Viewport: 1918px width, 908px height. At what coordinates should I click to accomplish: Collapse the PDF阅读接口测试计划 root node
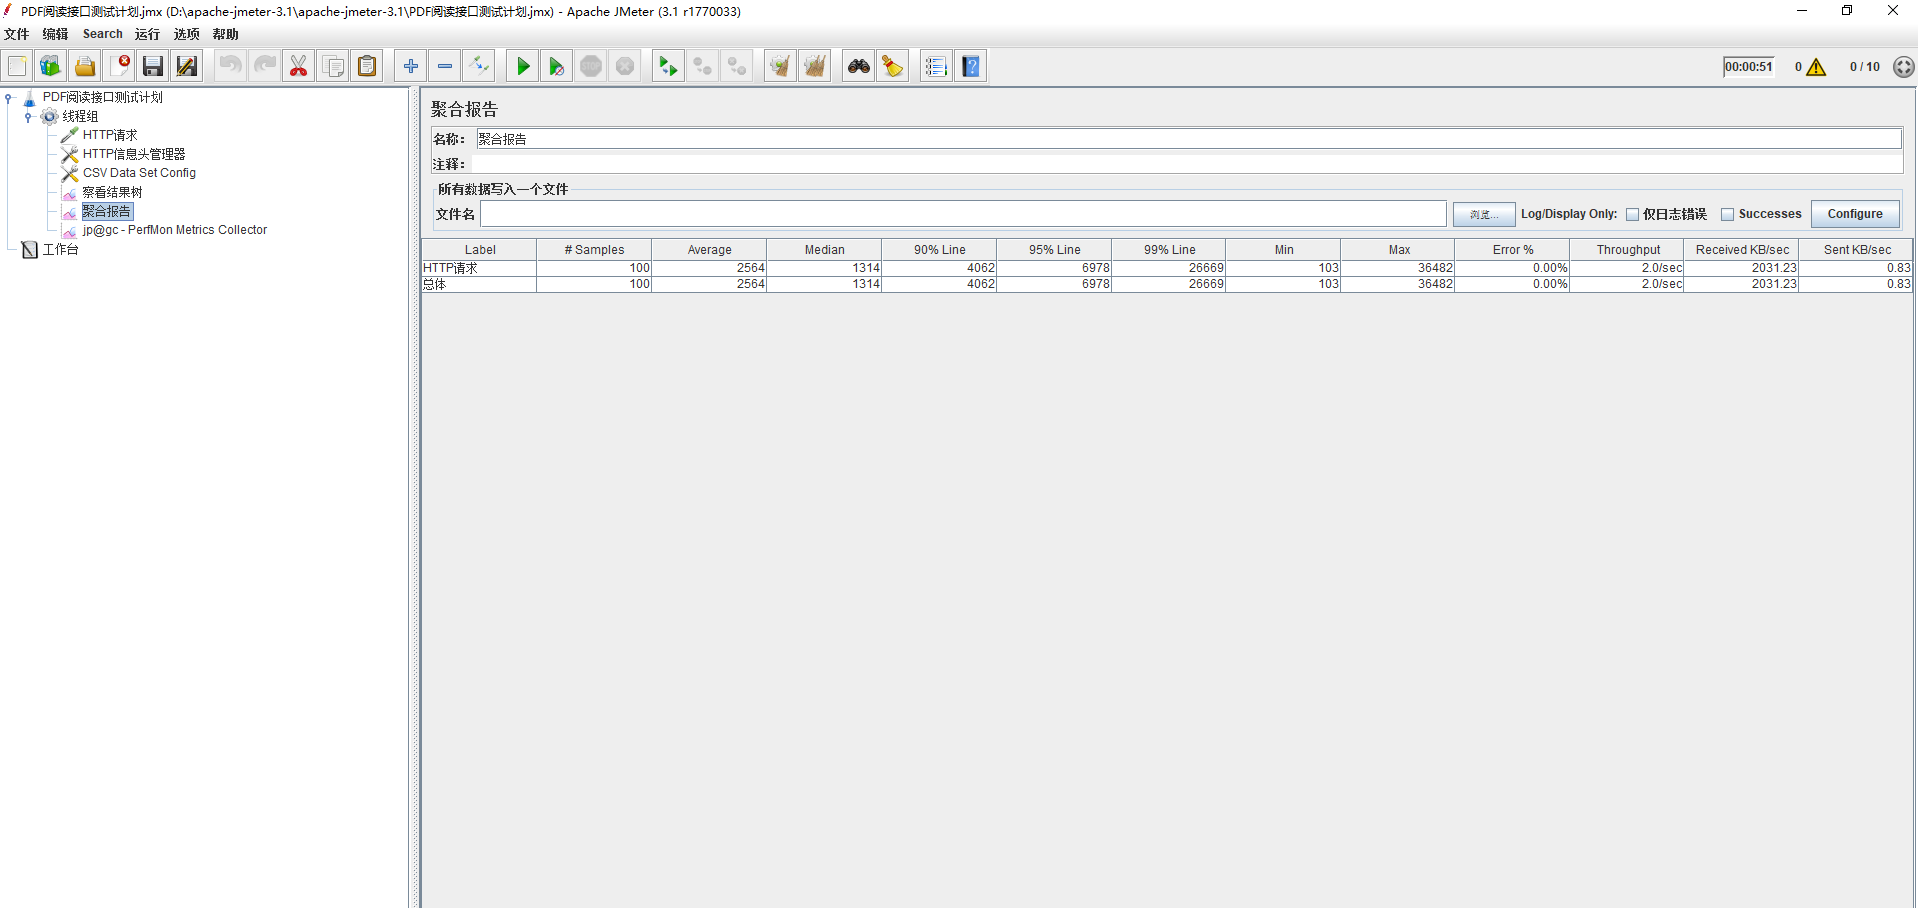tap(9, 98)
